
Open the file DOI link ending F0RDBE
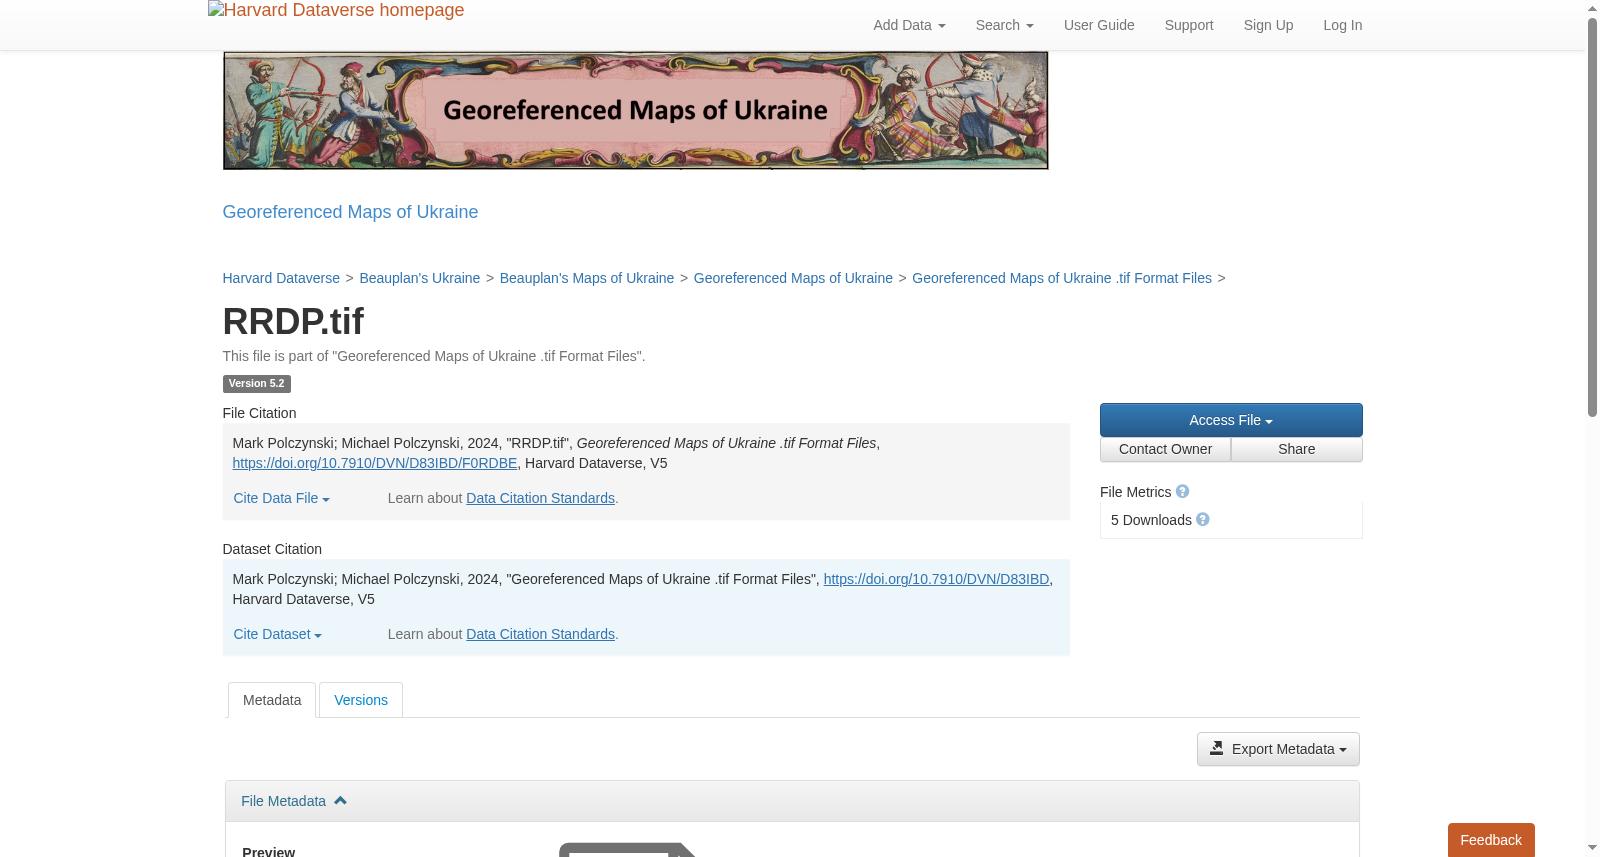(375, 463)
